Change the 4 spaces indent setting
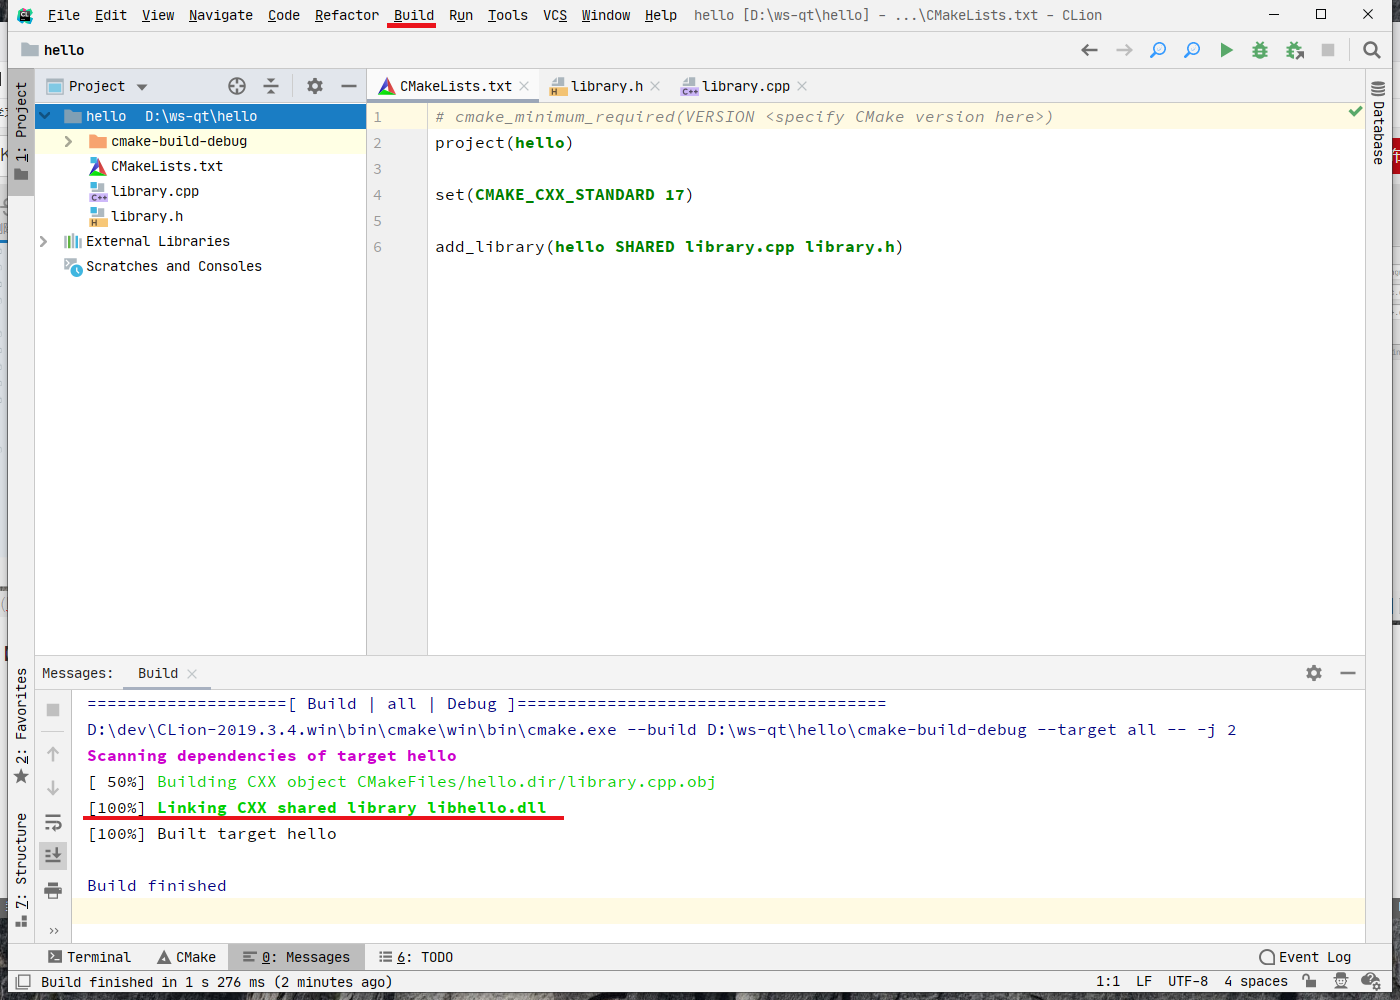This screenshot has height=1000, width=1400. pyautogui.click(x=1256, y=982)
